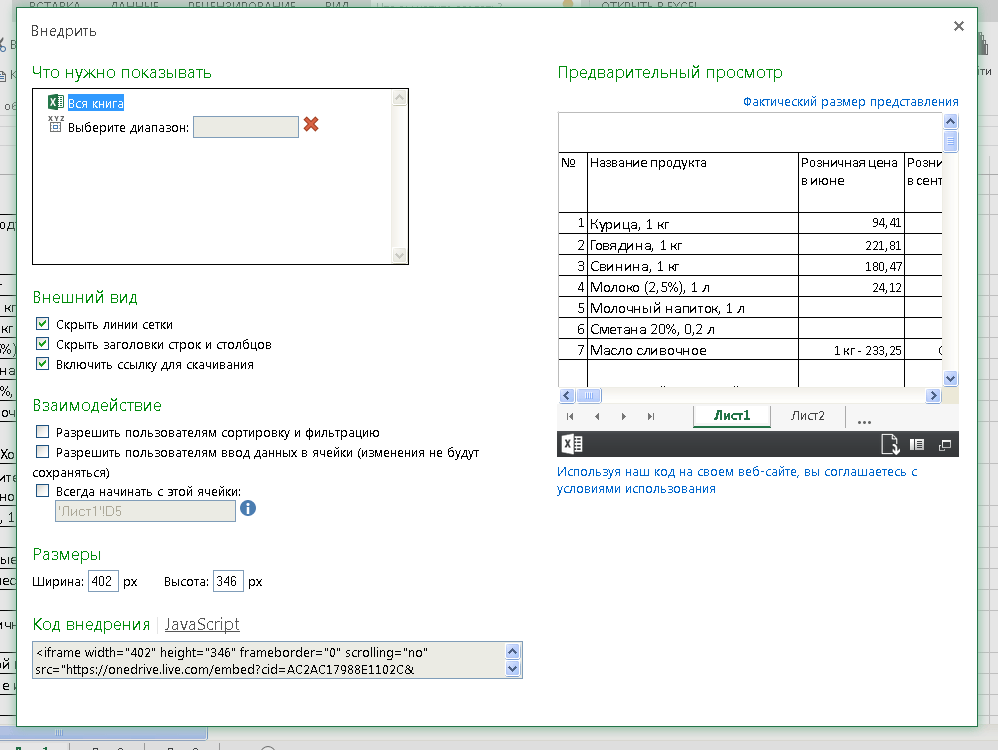The image size is (998, 750).
Task: Switch to JavaScript code tab
Action: [x=202, y=624]
